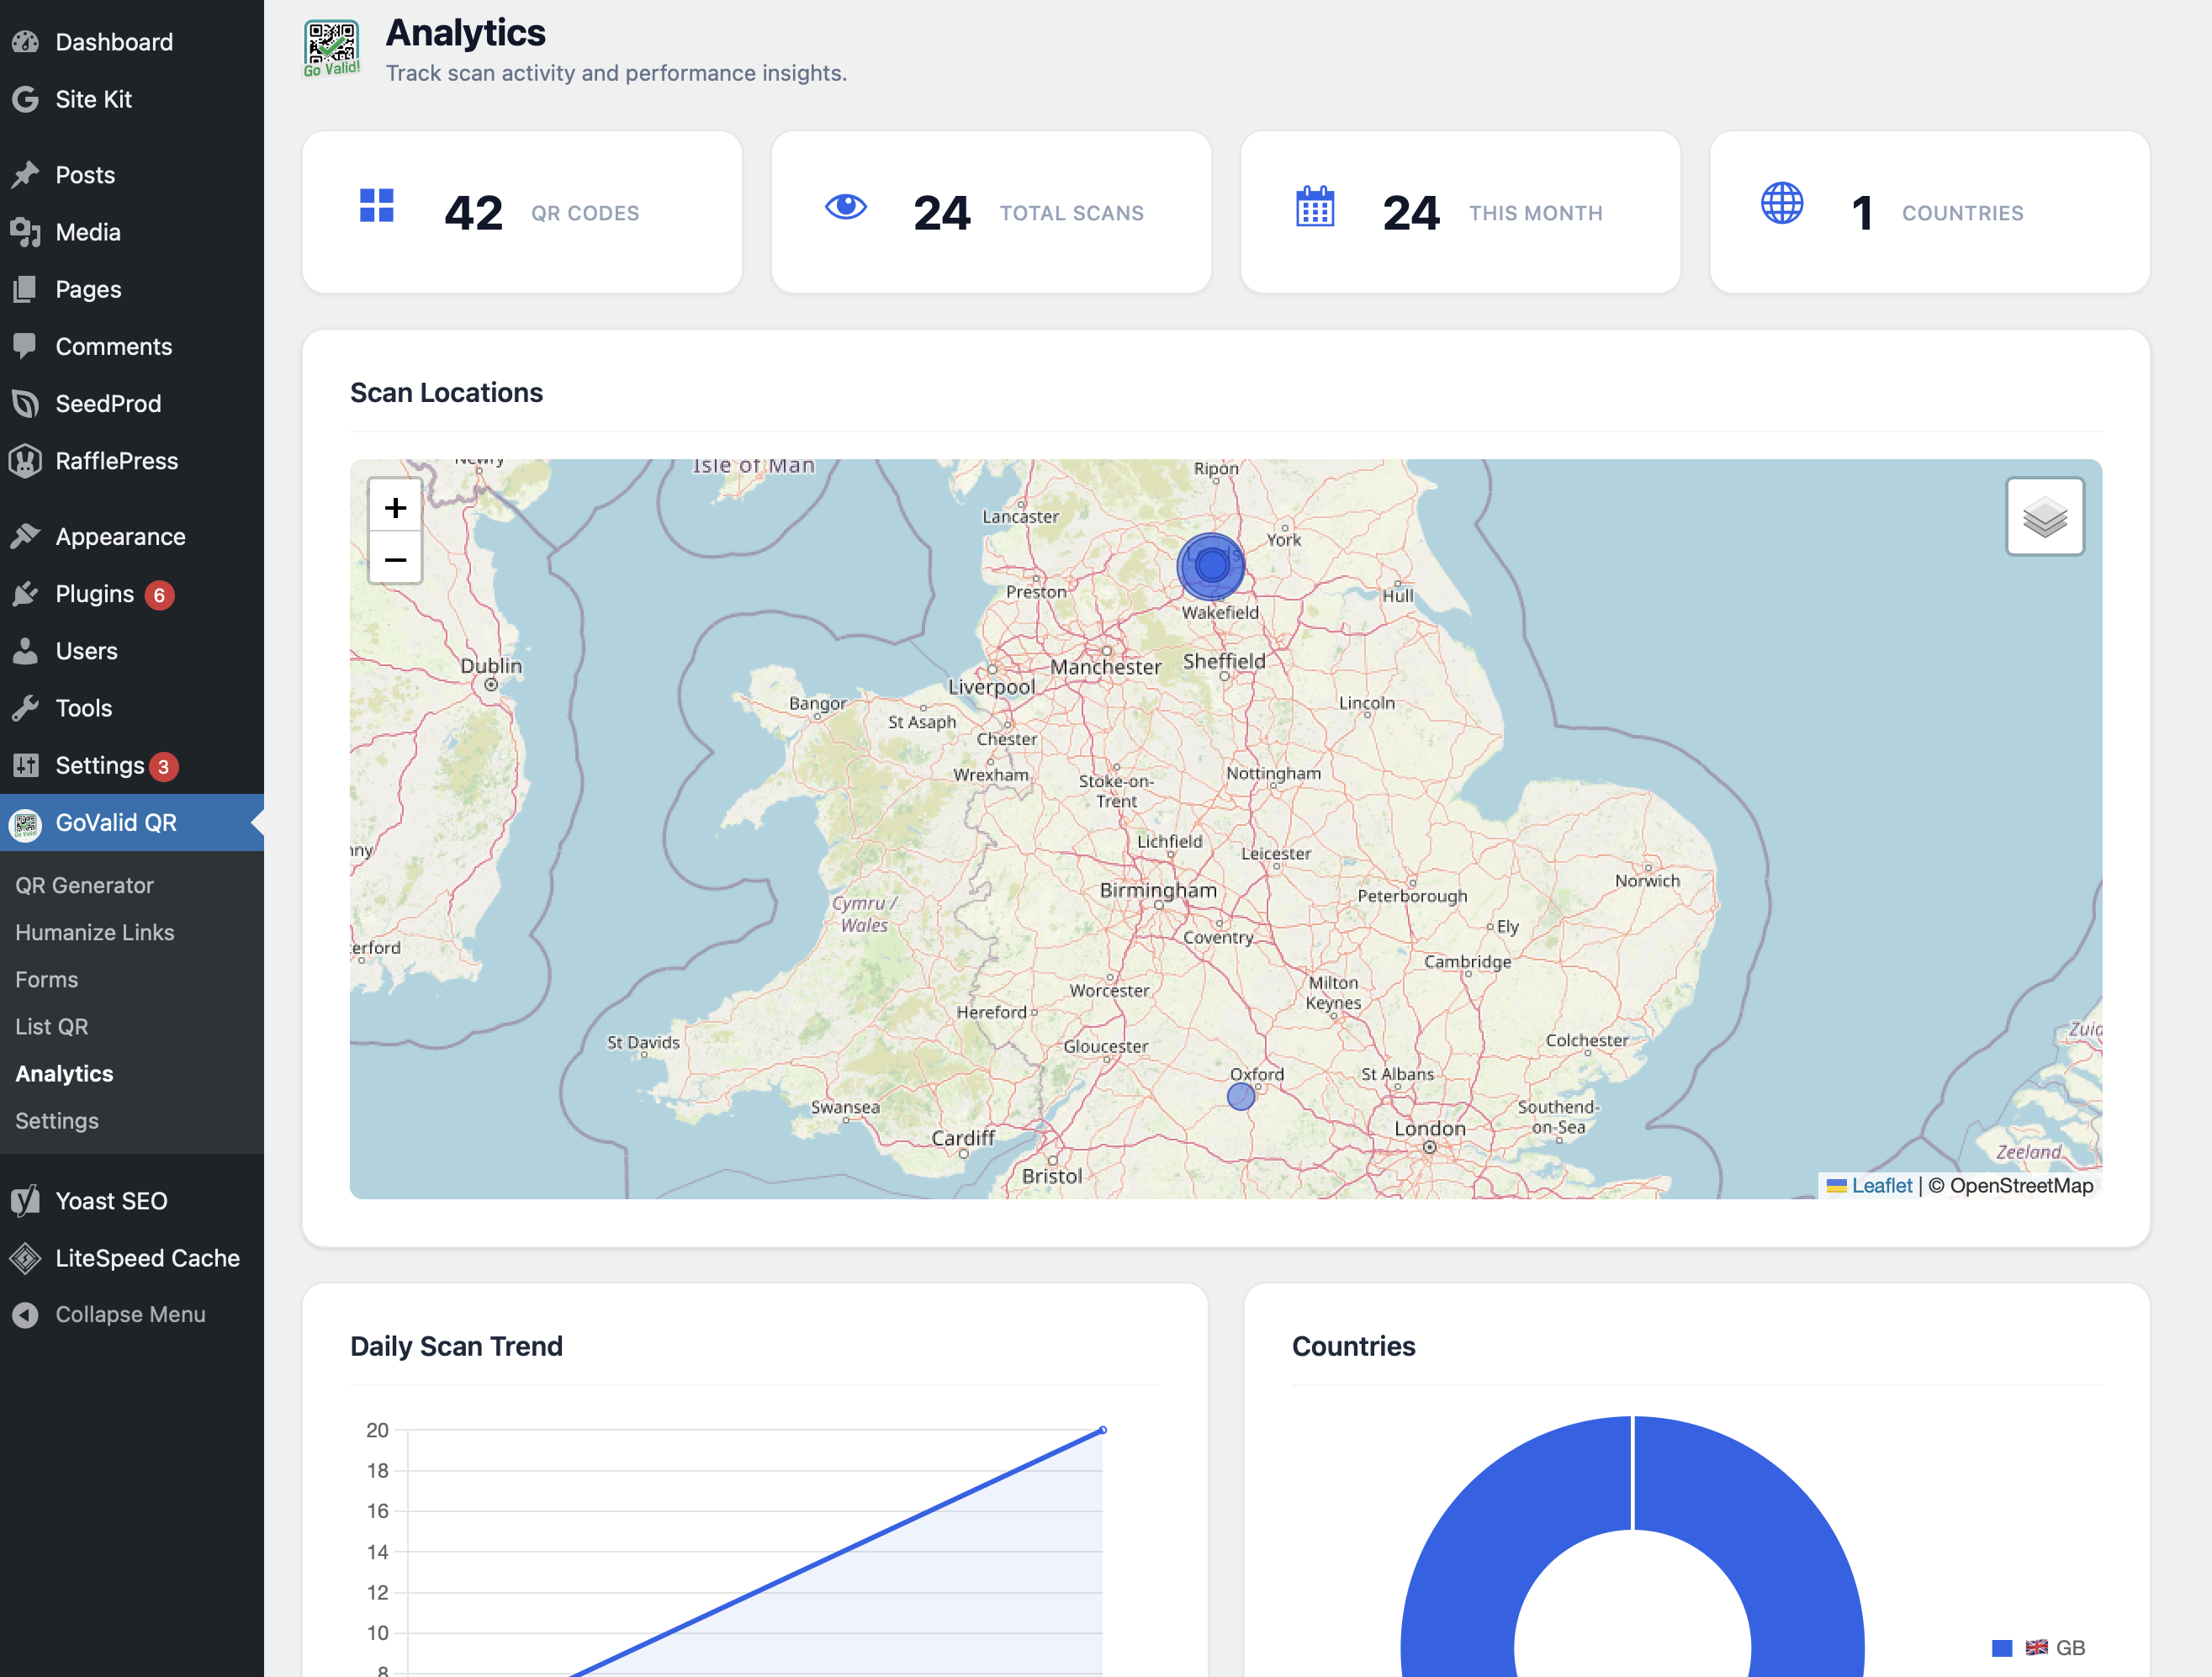Click the Comments bubble icon

[26, 346]
